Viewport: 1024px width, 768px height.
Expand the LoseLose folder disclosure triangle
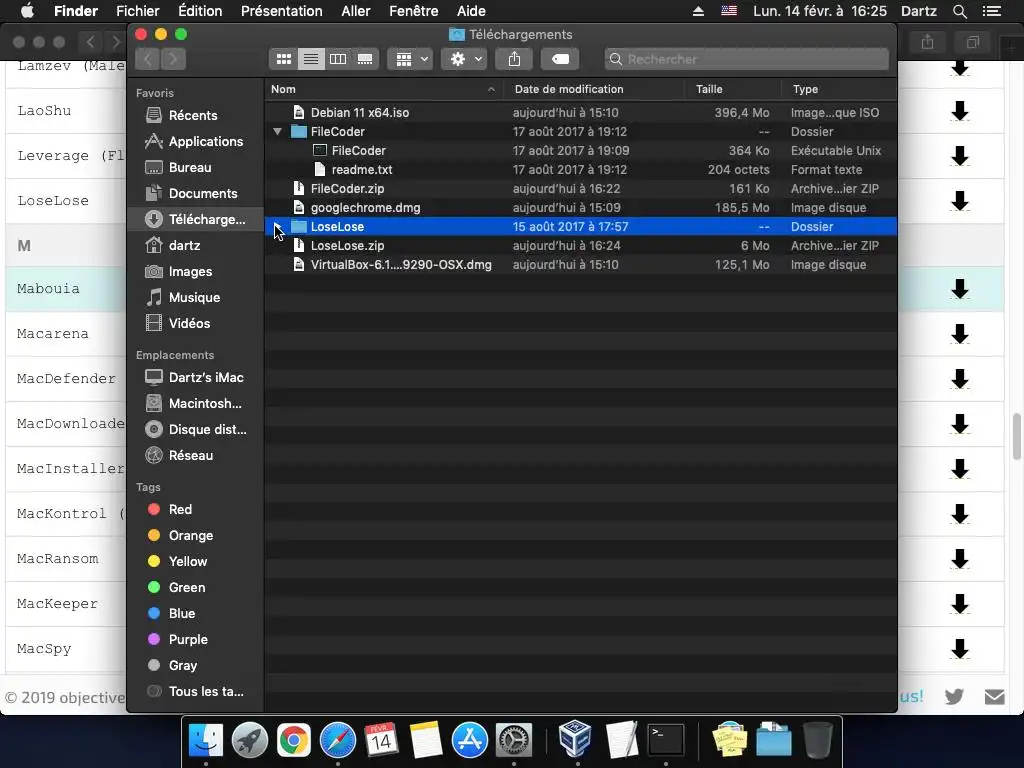pos(278,227)
